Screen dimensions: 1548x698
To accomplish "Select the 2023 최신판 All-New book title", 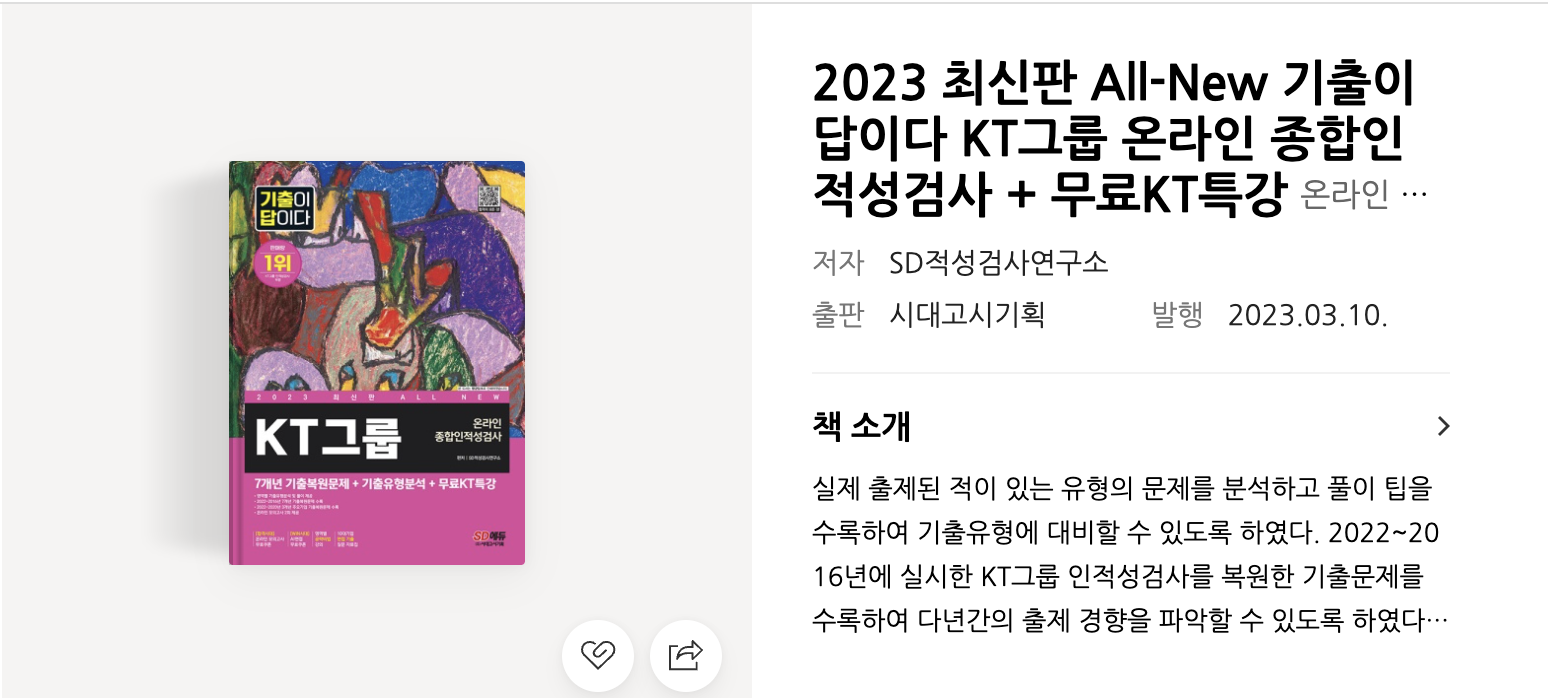I will point(1113,140).
